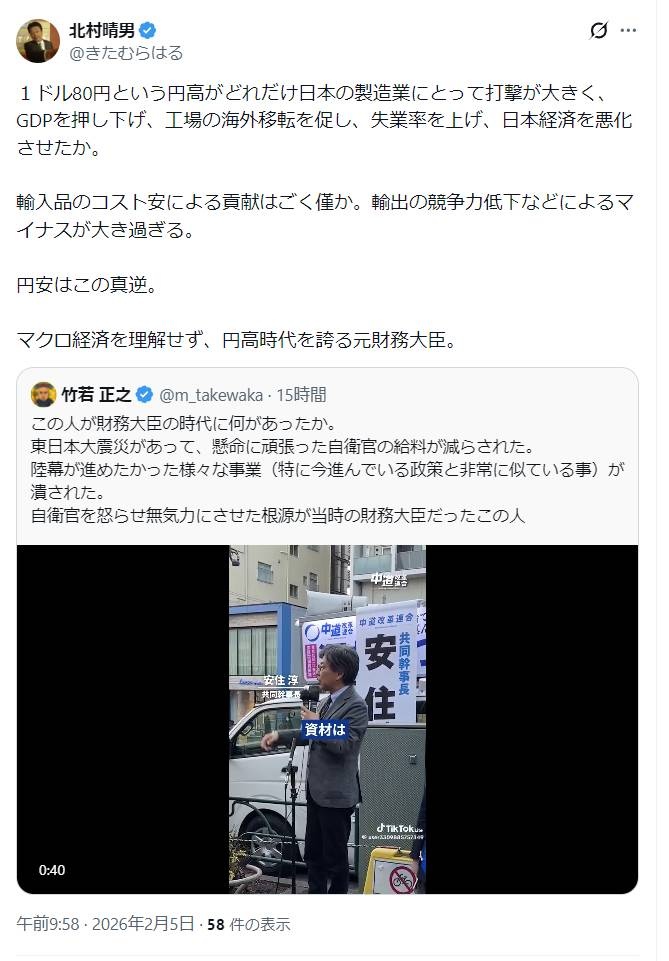
Task: Click the 0:40 video duration label
Action: coord(52,870)
